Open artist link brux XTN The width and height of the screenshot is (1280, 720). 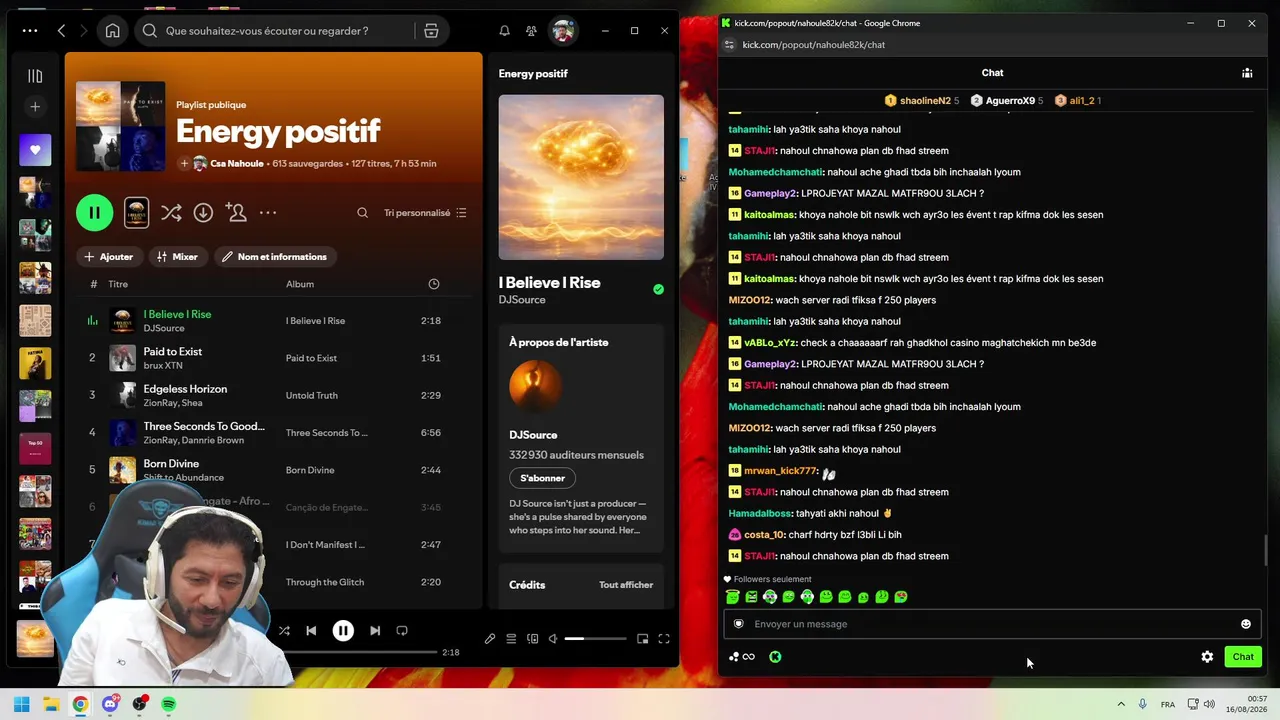163,366
